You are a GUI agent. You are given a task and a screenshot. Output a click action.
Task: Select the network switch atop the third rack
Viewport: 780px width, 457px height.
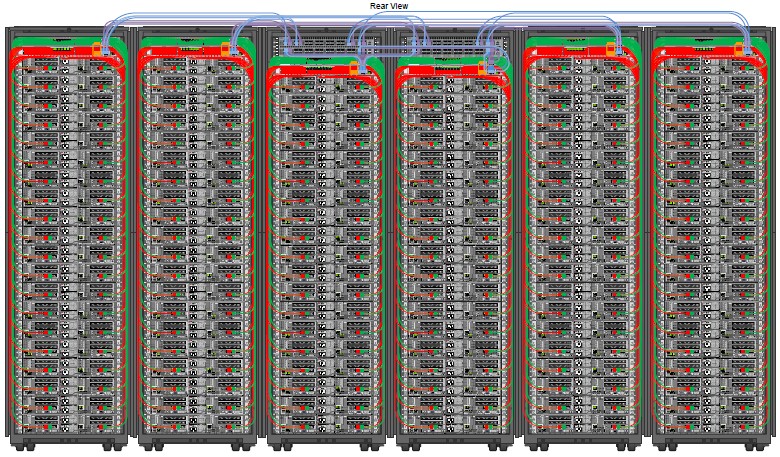[328, 45]
